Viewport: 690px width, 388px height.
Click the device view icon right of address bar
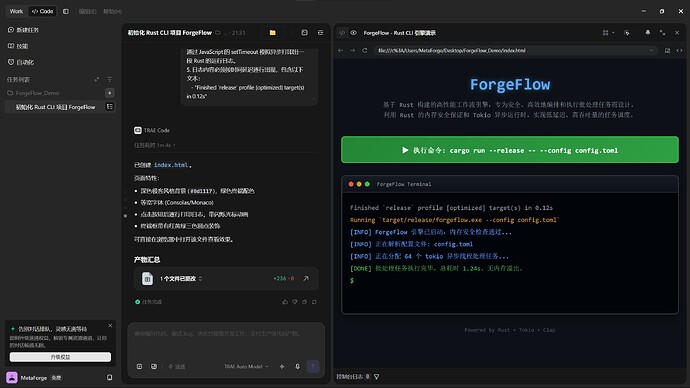[x=668, y=51]
